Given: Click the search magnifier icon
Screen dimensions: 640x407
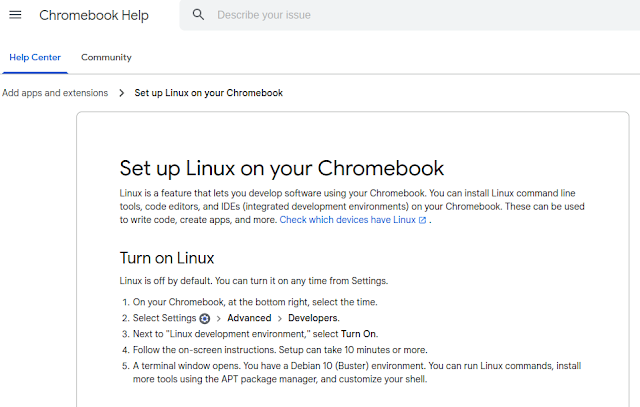Looking at the screenshot, I should (198, 15).
